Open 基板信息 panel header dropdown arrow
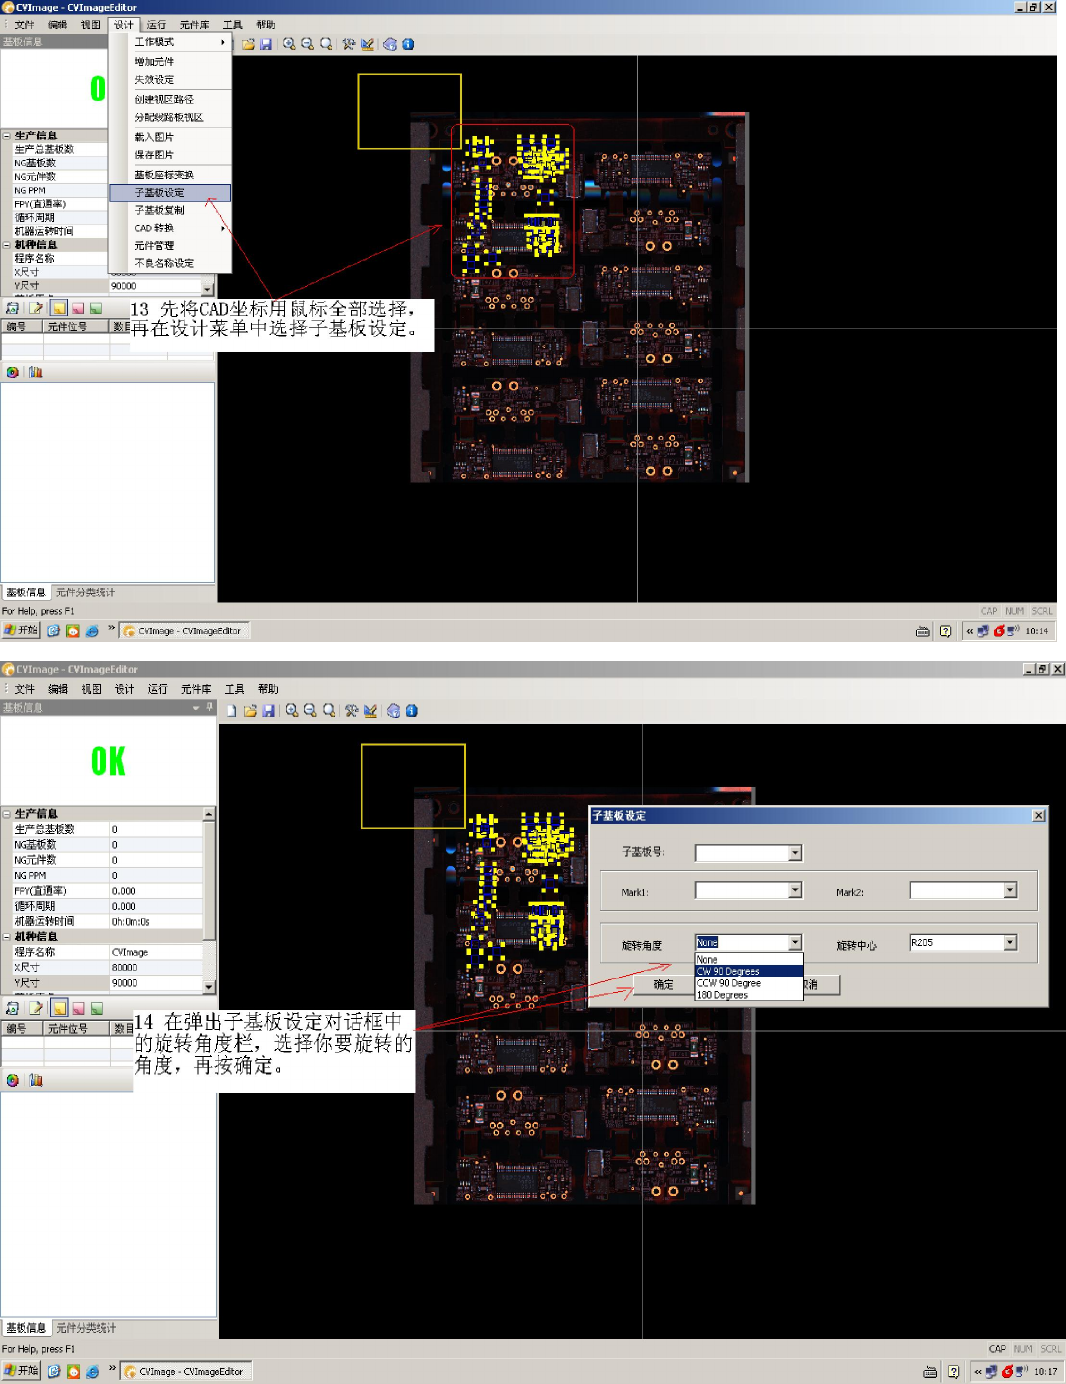Screen dimensions: 1066x1384 (196, 707)
